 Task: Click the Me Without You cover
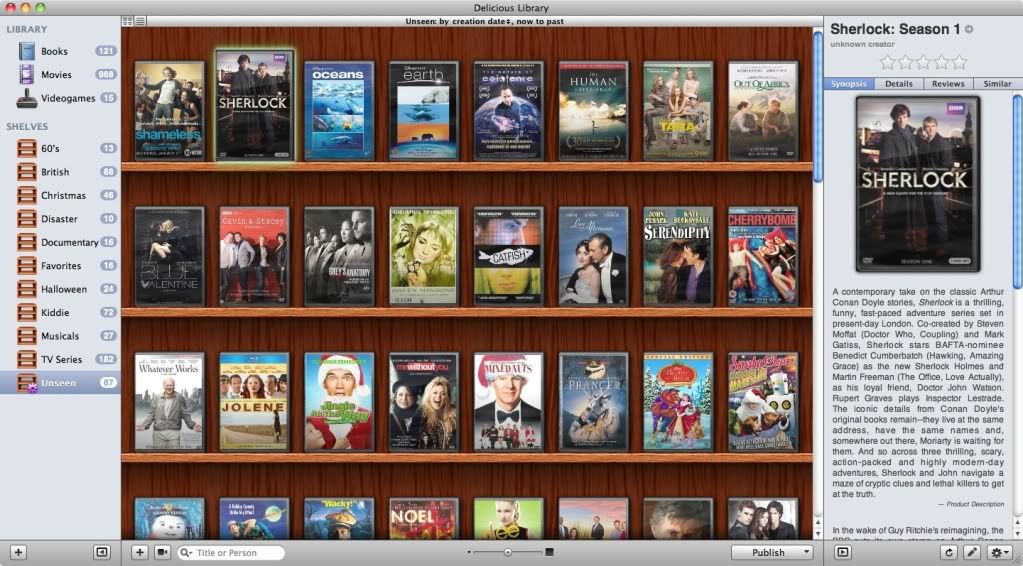[423, 402]
